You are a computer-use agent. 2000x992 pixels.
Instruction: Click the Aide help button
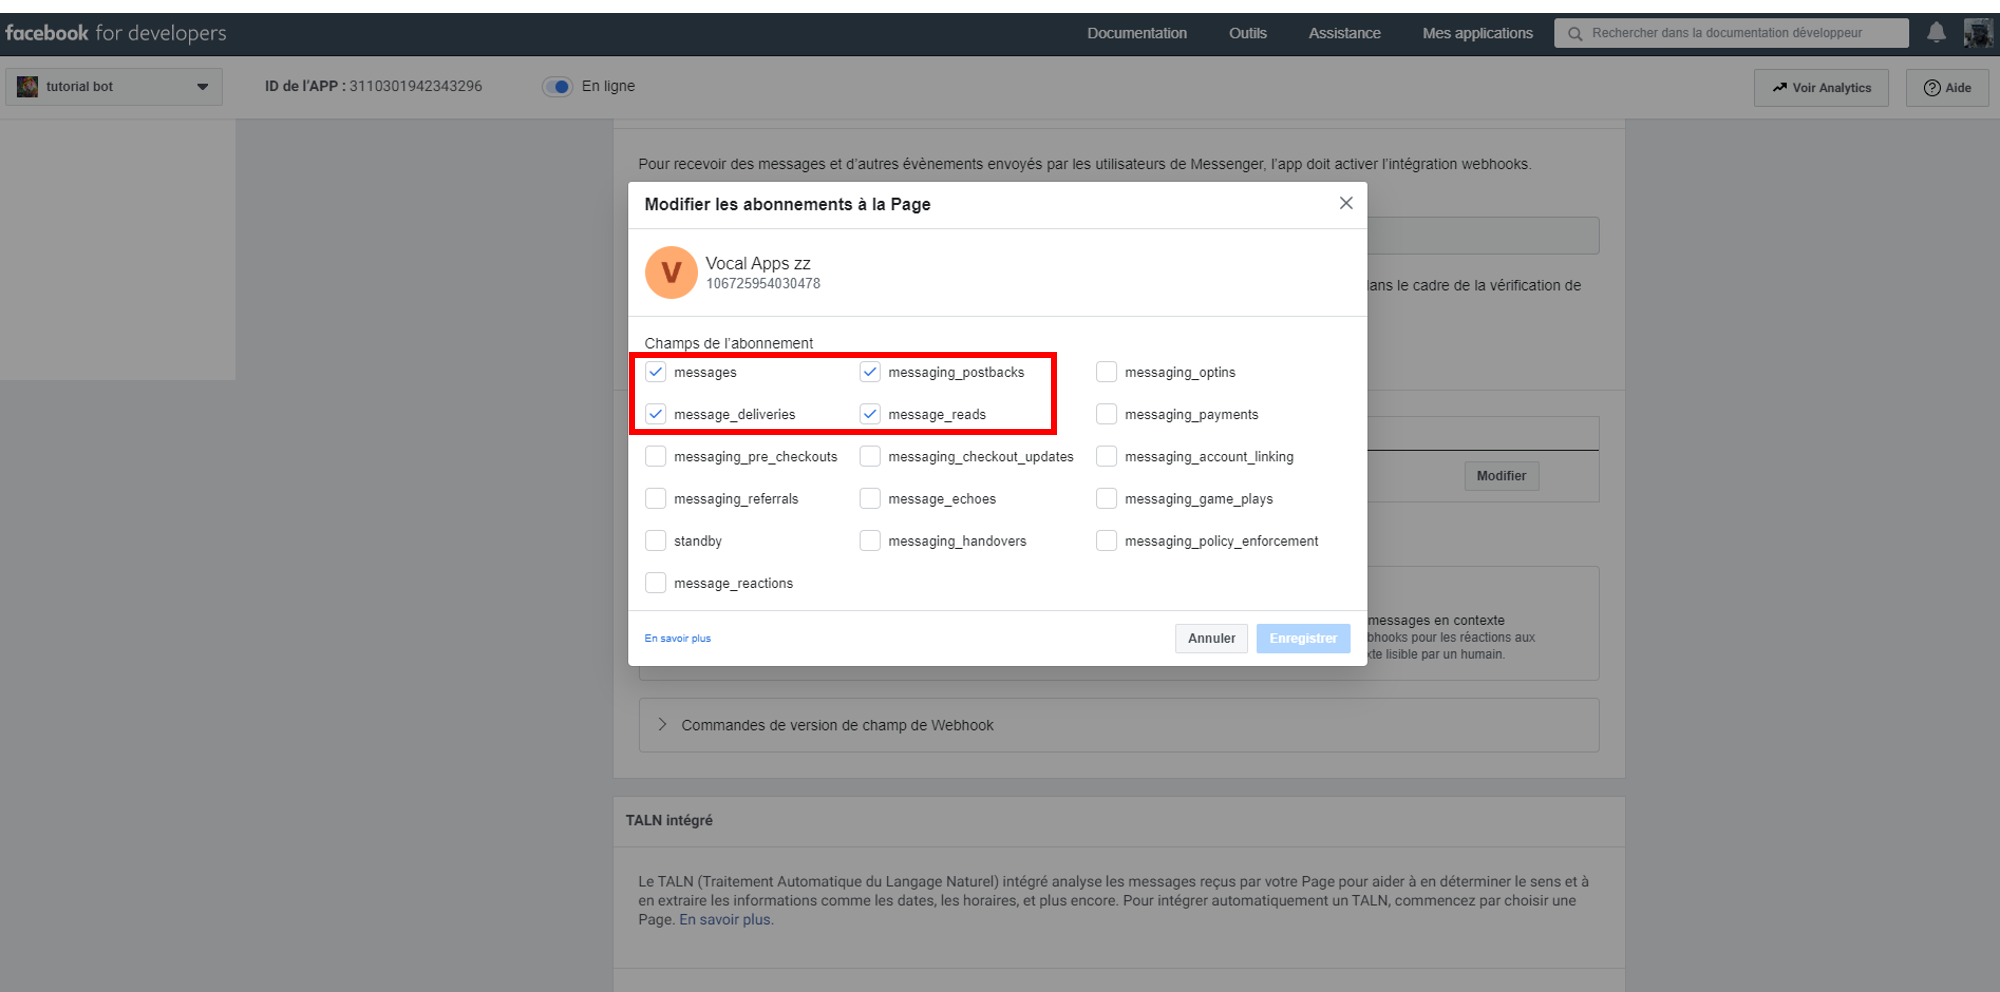(1947, 87)
